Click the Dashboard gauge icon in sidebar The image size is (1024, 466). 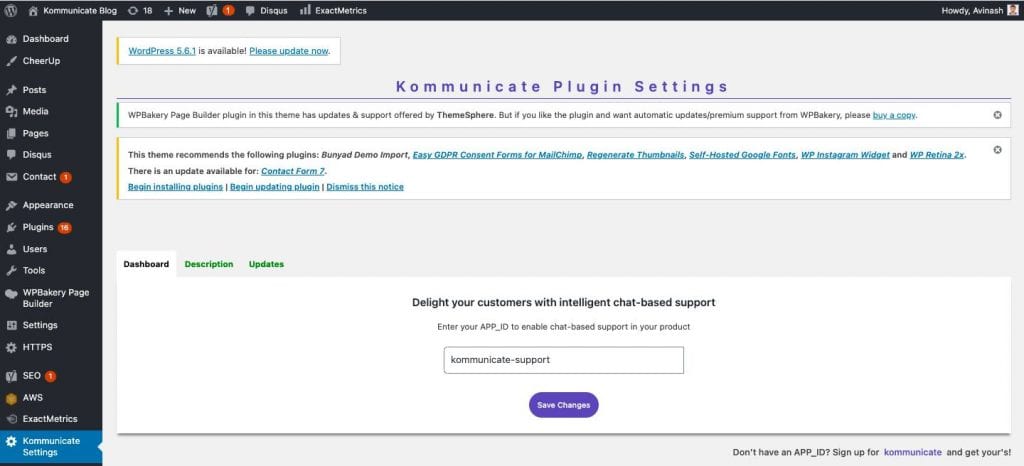coord(11,39)
